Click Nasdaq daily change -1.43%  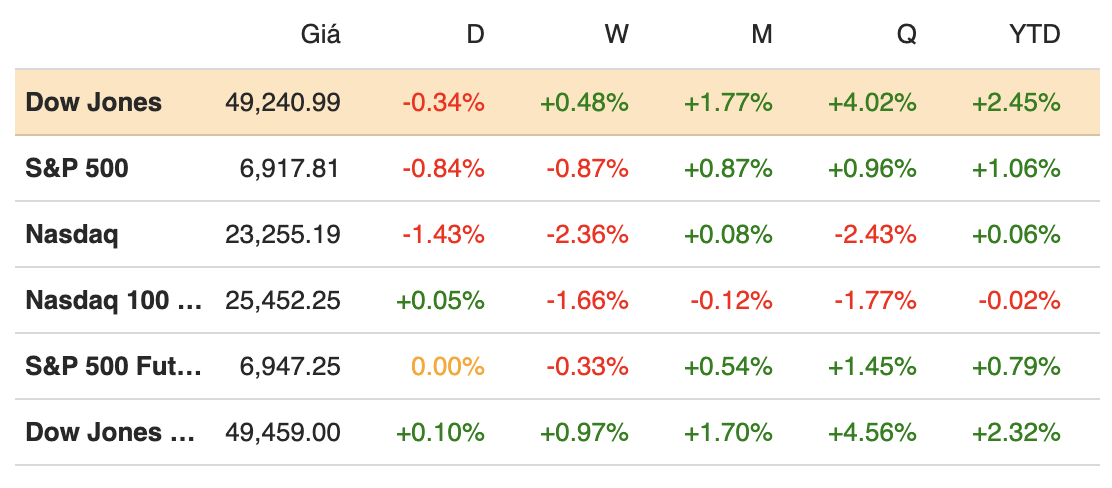click(443, 234)
